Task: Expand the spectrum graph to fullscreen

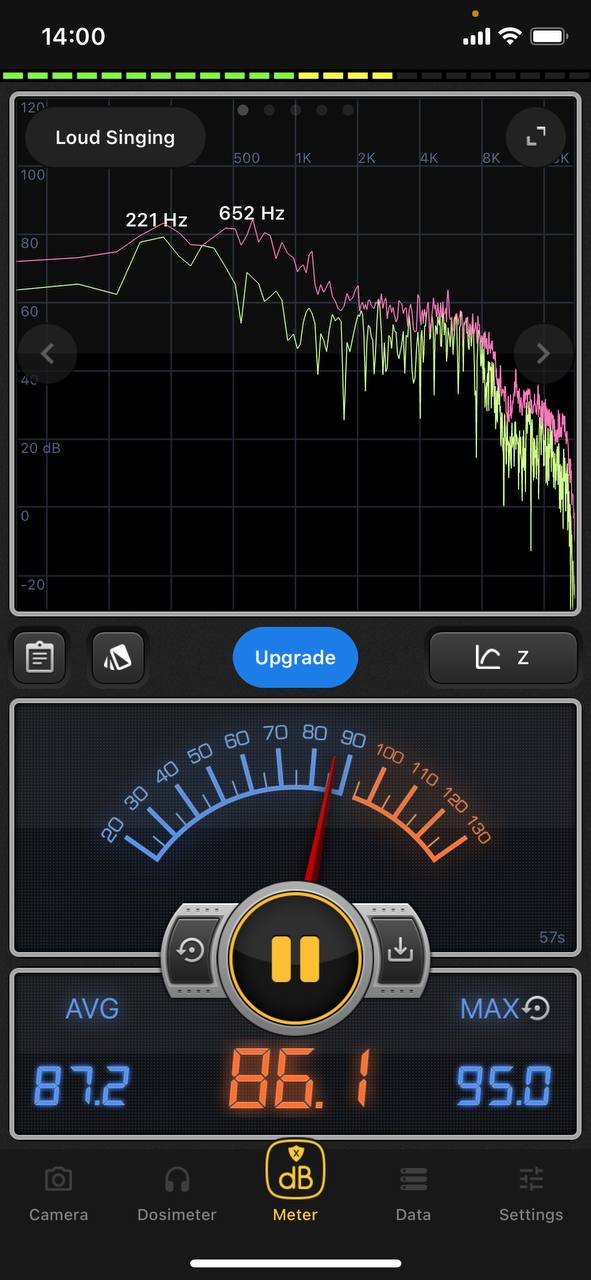Action: (536, 137)
